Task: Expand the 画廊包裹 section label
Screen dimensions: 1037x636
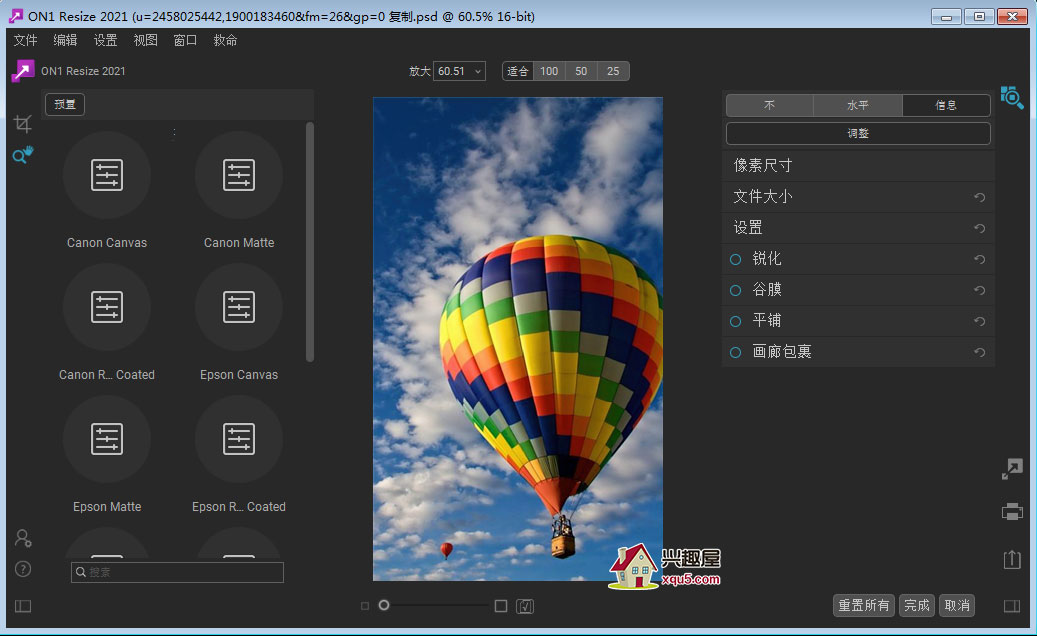Action: pos(782,352)
